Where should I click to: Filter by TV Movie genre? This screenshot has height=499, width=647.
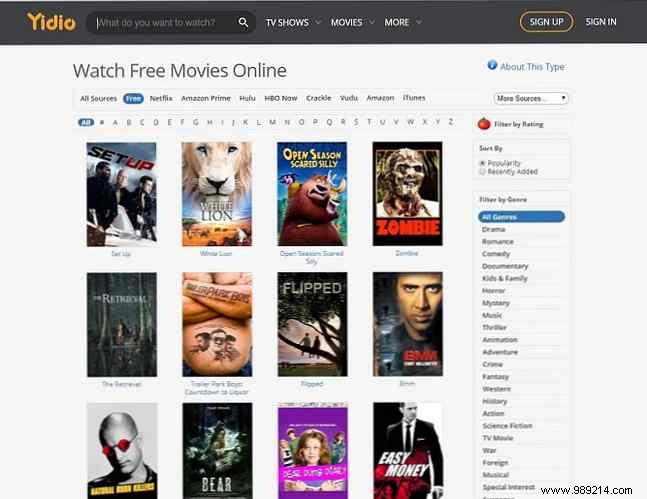click(498, 438)
